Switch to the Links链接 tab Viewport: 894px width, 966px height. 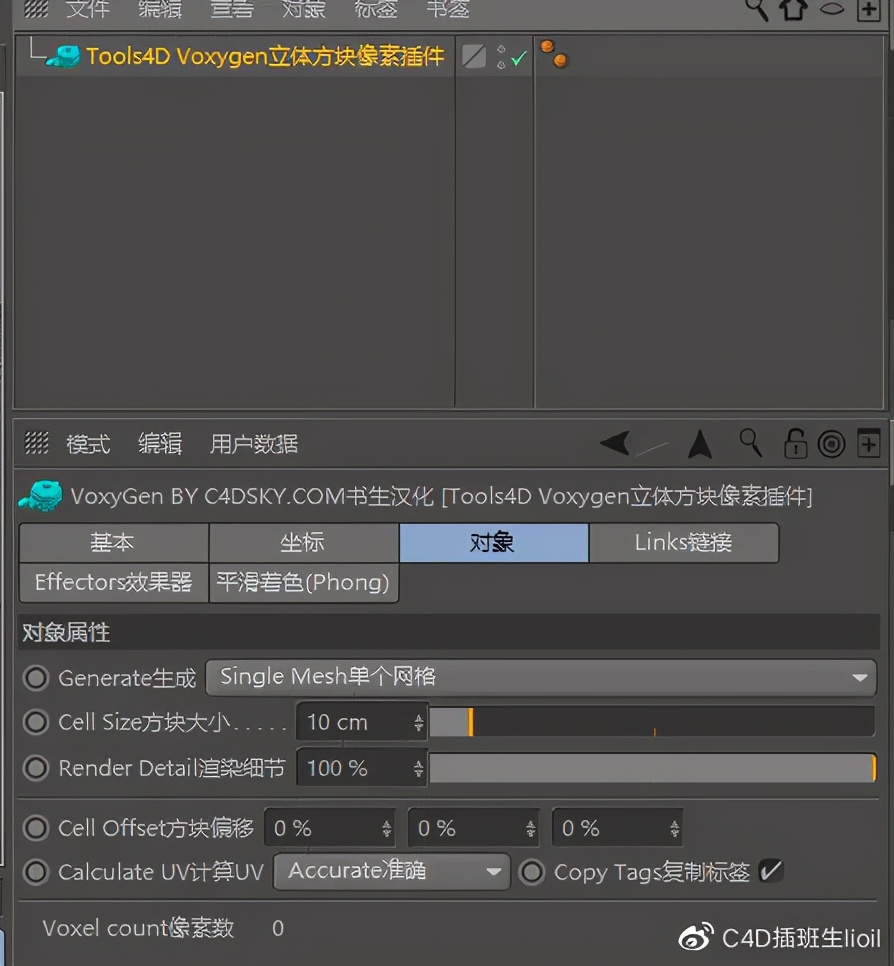[683, 543]
